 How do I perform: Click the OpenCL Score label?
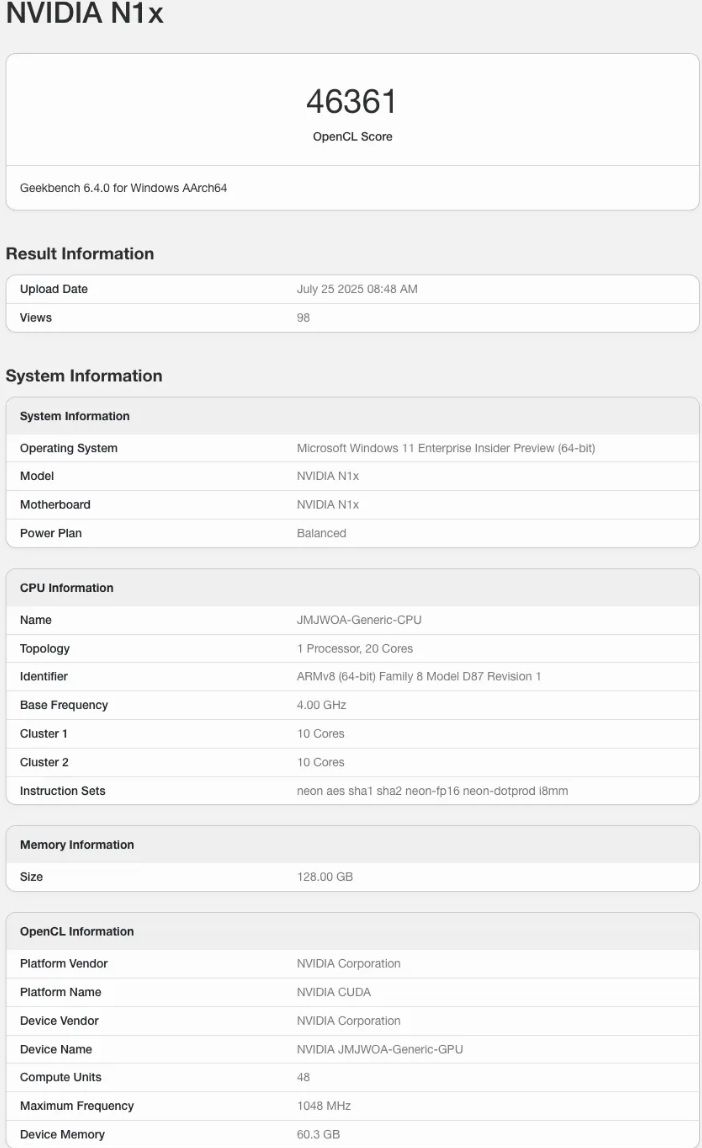(x=352, y=137)
